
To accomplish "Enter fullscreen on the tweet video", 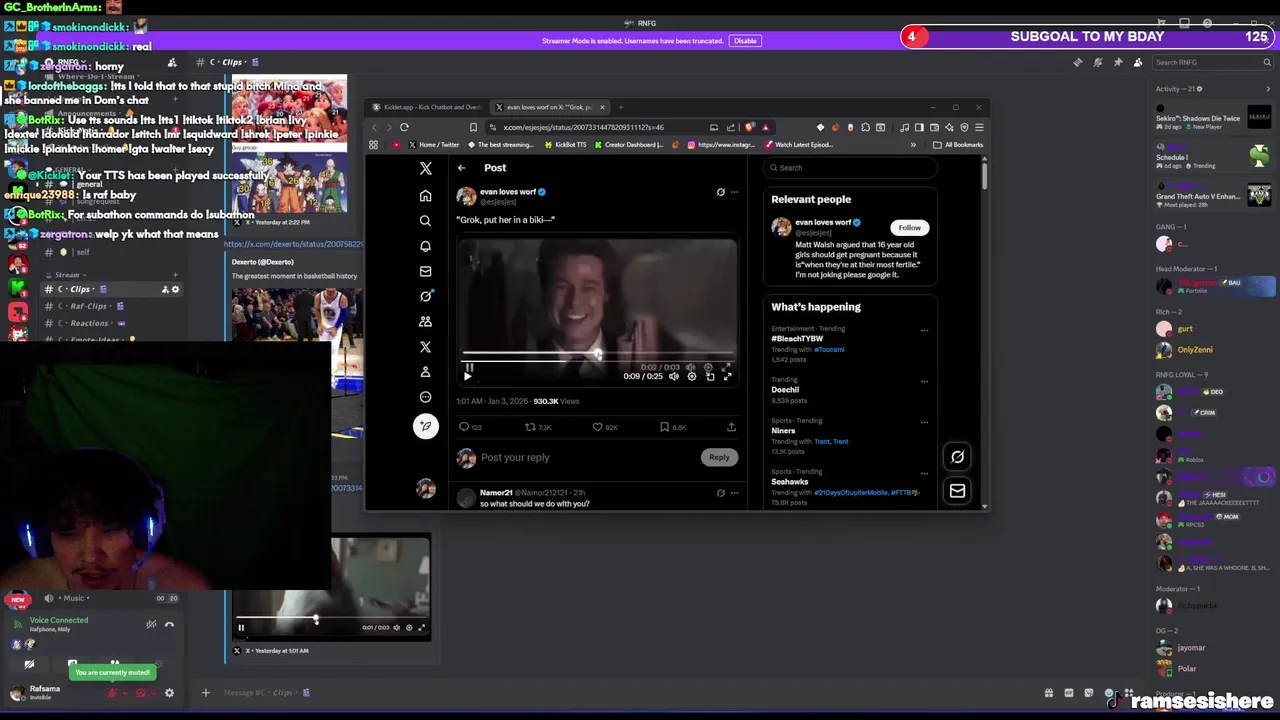I will click(727, 377).
